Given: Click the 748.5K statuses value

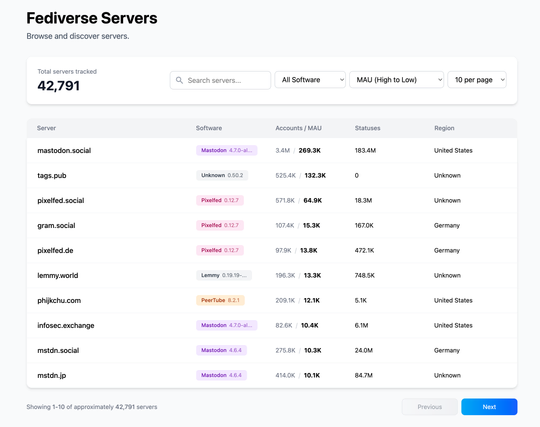Looking at the screenshot, I should (365, 275).
